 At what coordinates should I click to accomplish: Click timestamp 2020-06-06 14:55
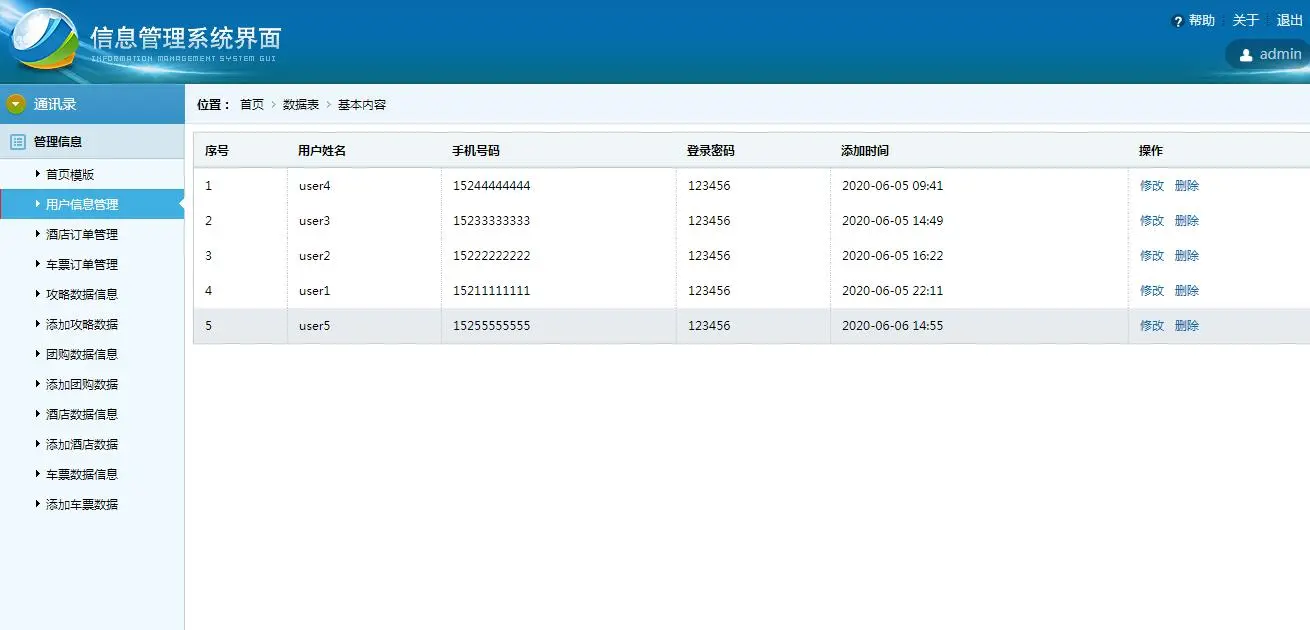[x=892, y=325]
